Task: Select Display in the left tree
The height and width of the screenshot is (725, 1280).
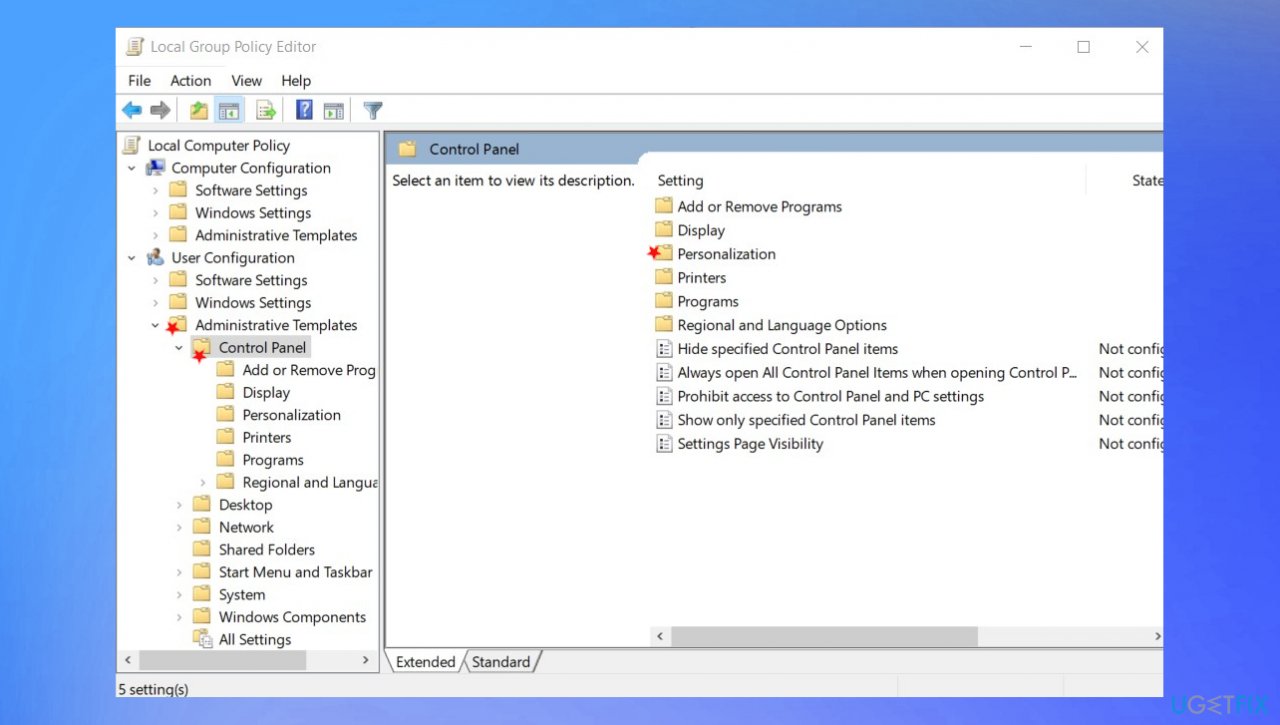Action: click(266, 392)
